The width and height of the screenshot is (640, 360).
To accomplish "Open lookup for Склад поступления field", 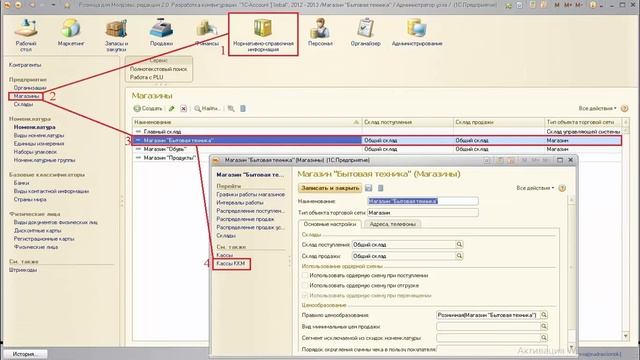I will pyautogui.click(x=459, y=244).
